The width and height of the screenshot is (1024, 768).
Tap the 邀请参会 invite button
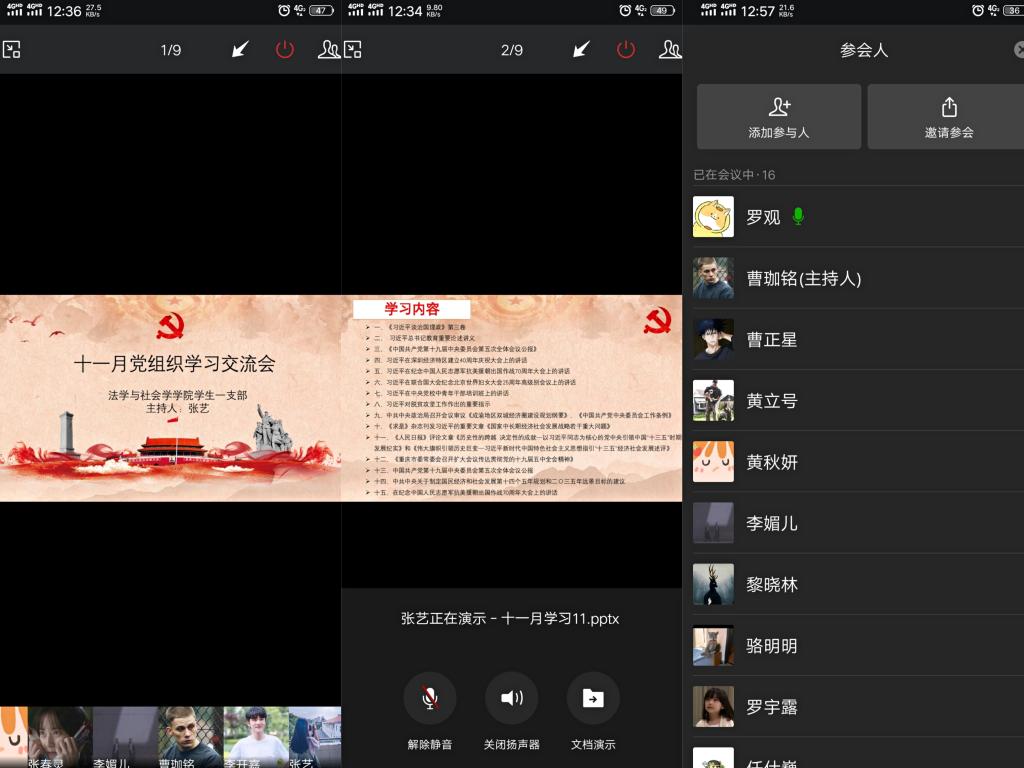(x=948, y=117)
